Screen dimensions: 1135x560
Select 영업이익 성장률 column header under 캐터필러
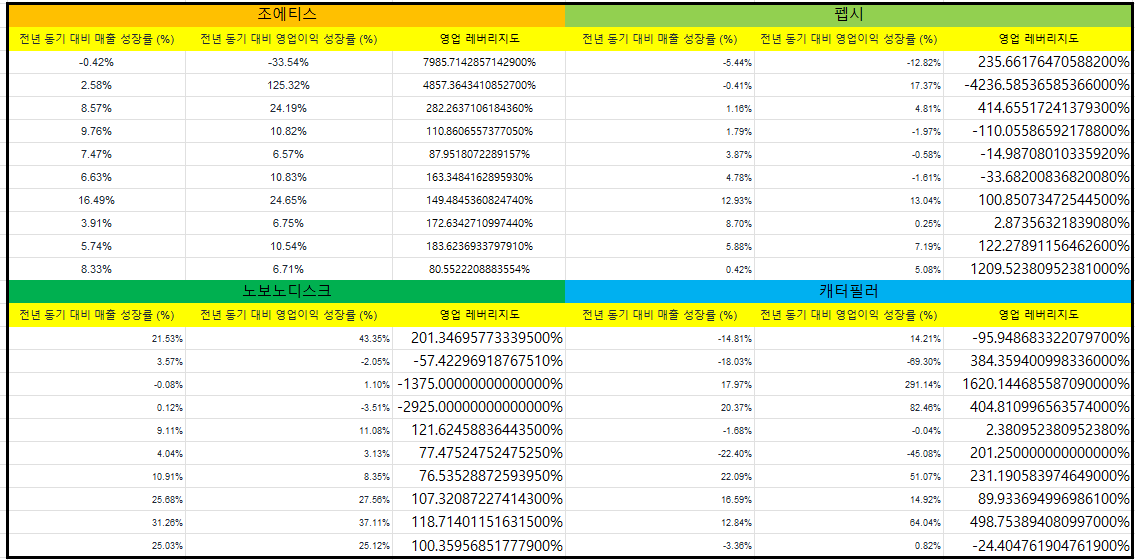tap(848, 315)
